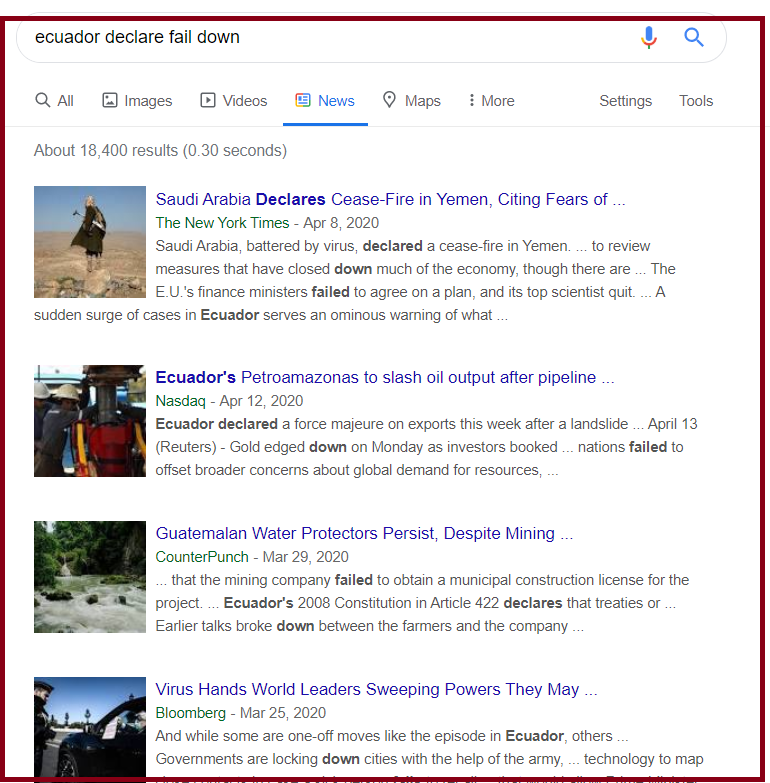Open the More options menu
The width and height of the screenshot is (770, 783).
coord(491,101)
